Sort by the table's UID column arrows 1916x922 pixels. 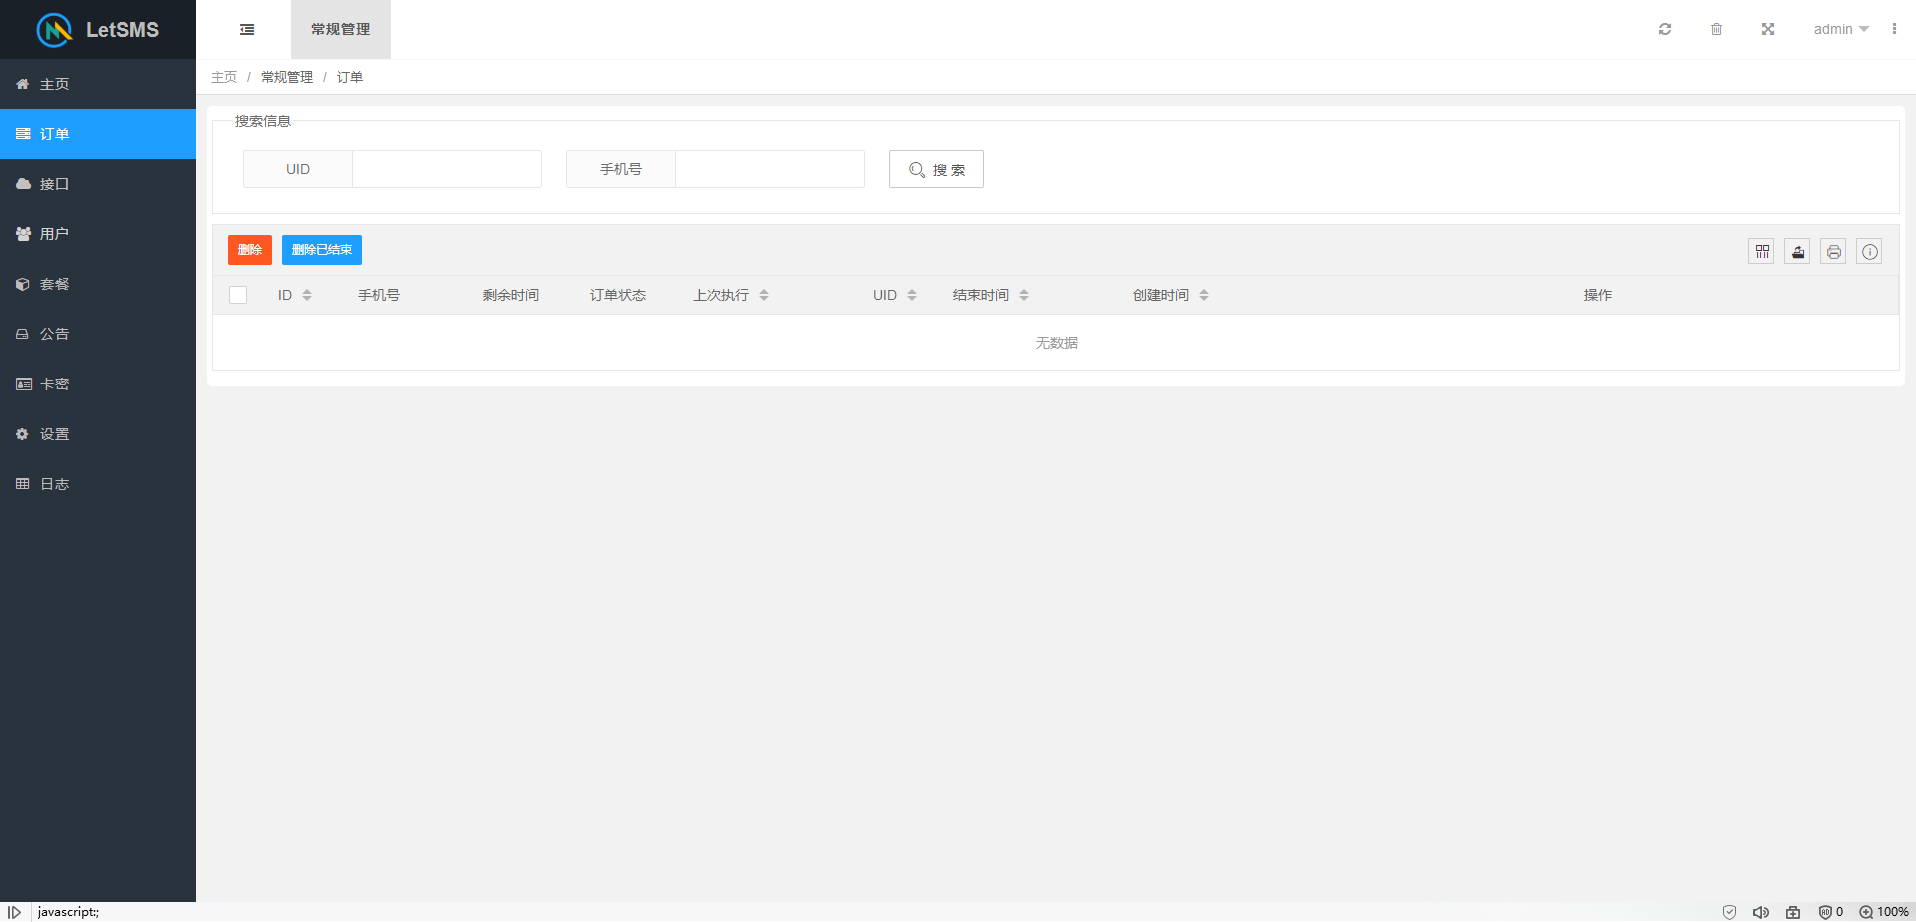click(912, 295)
